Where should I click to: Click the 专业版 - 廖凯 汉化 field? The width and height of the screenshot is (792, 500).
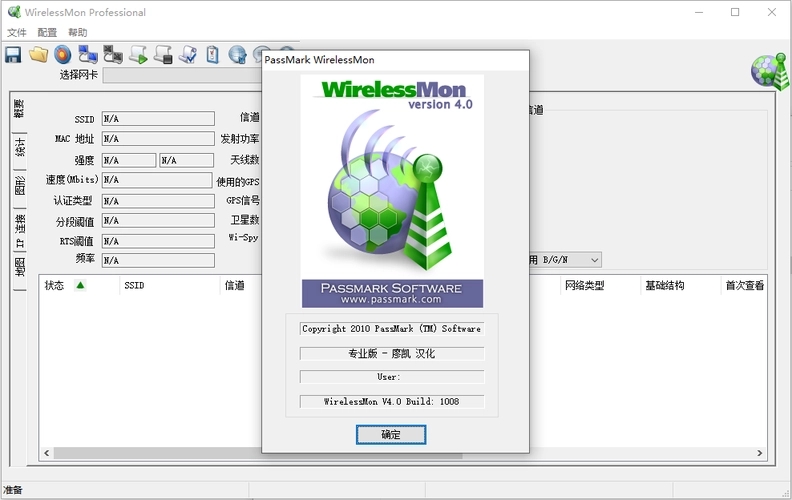coord(391,354)
